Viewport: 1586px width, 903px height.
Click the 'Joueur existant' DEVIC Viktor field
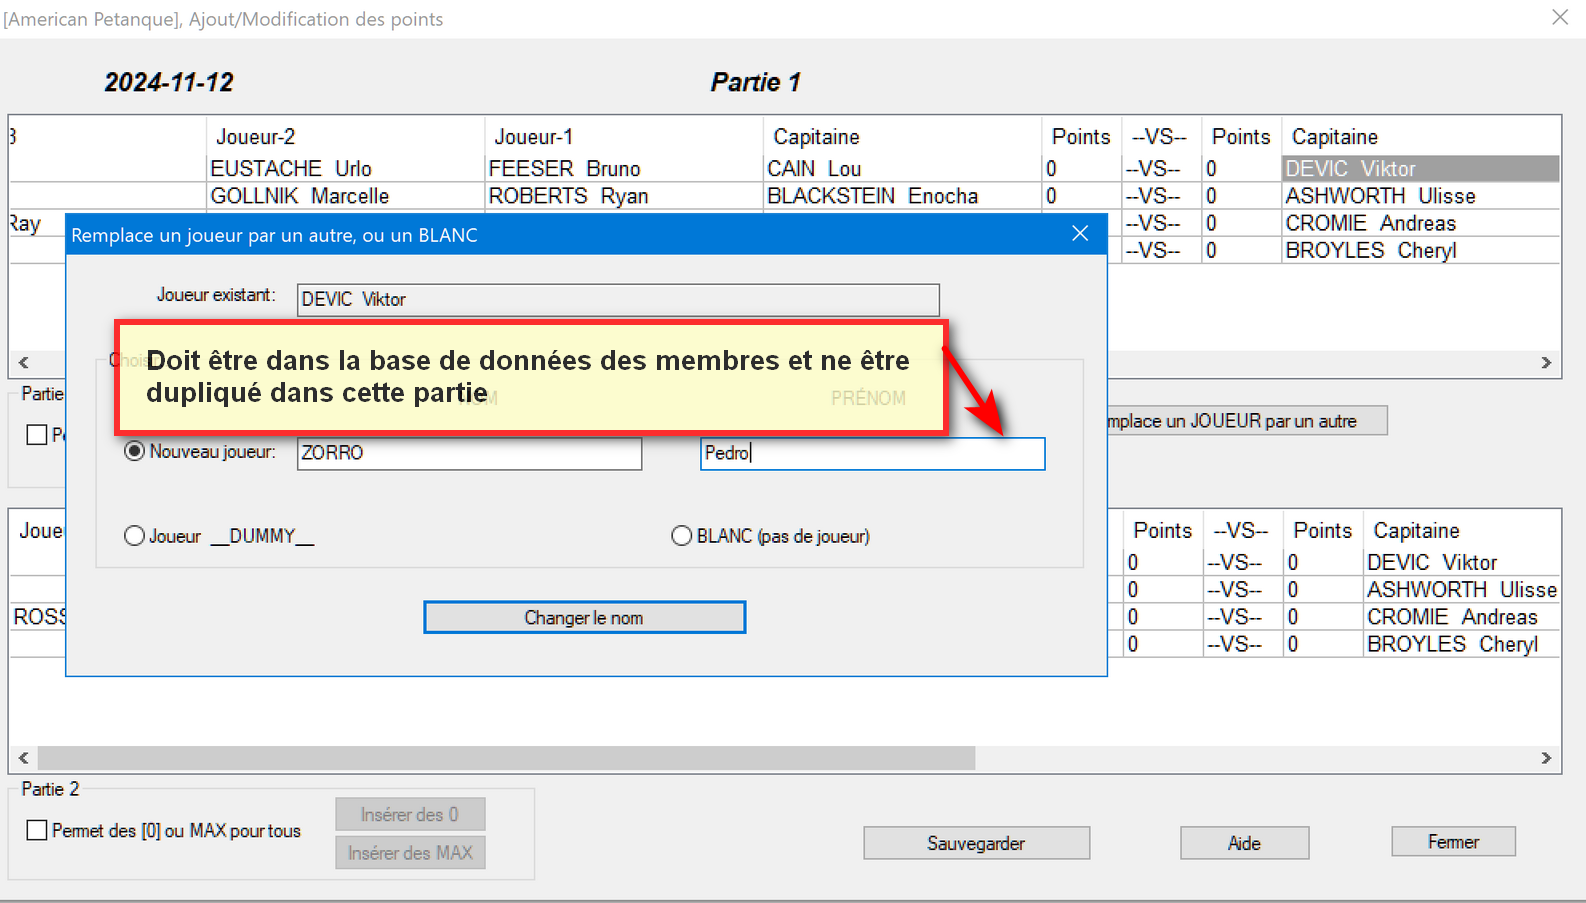tap(617, 300)
